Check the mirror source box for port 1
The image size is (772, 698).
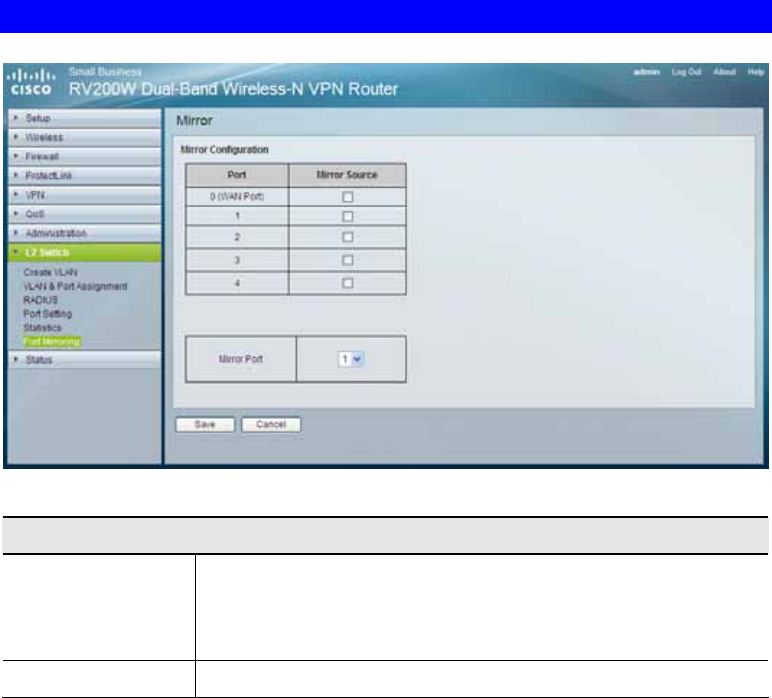click(x=348, y=216)
